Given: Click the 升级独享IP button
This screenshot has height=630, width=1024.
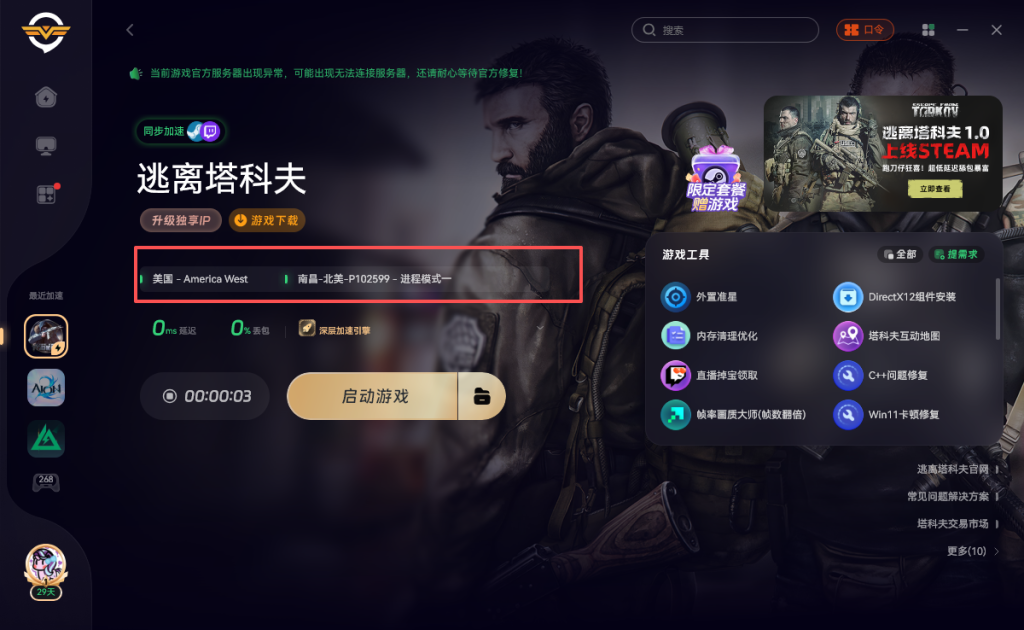Looking at the screenshot, I should point(181,220).
